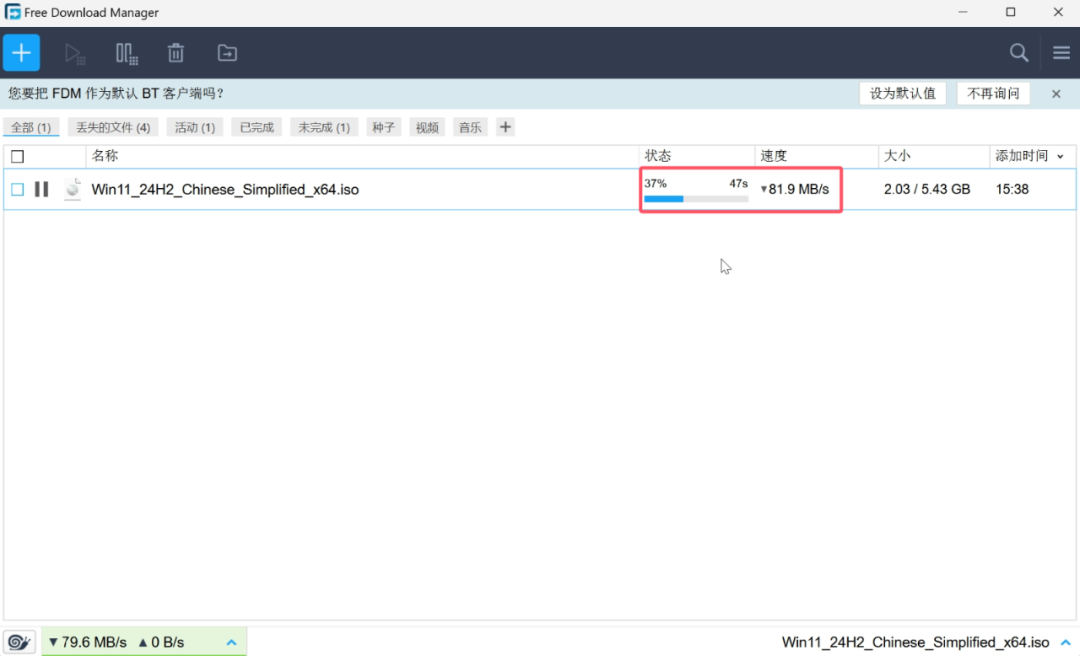Click the 设为默认值 button
The height and width of the screenshot is (656, 1080).
pyautogui.click(x=903, y=92)
